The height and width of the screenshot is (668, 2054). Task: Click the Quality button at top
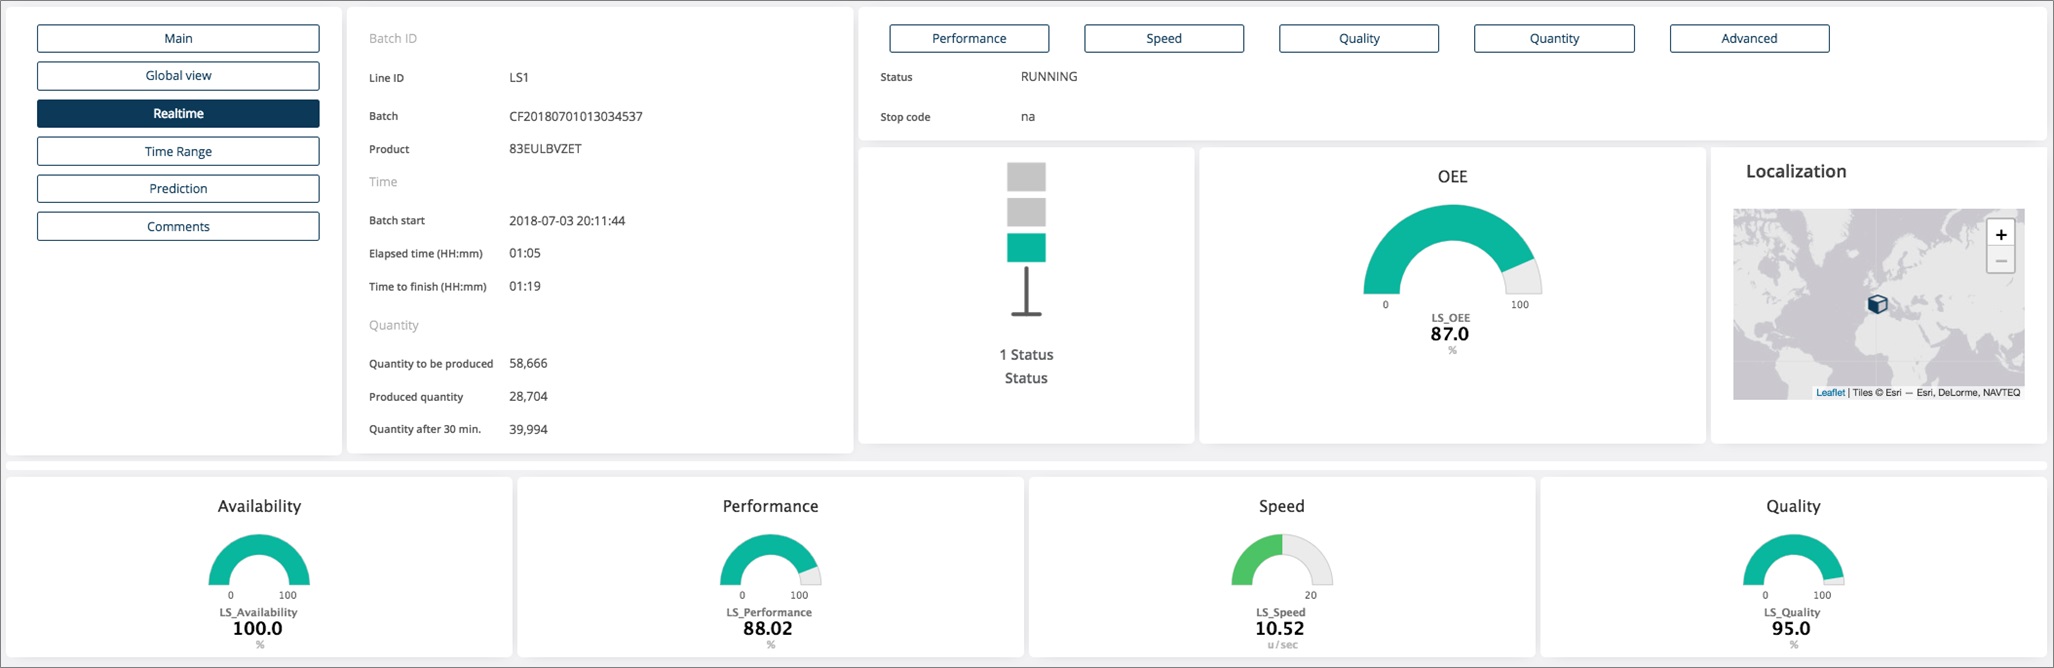click(x=1359, y=38)
